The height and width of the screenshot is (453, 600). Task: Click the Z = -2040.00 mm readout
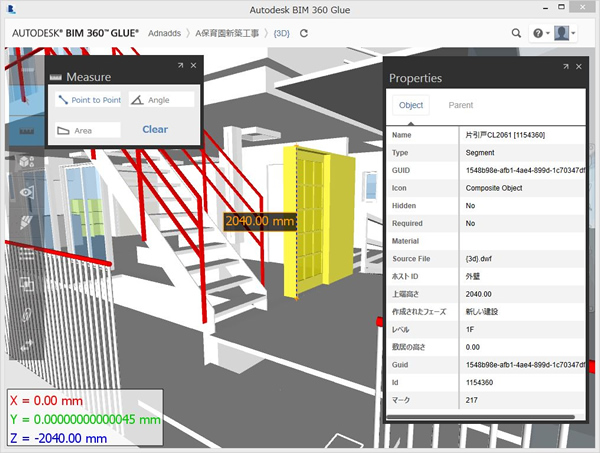point(58,438)
